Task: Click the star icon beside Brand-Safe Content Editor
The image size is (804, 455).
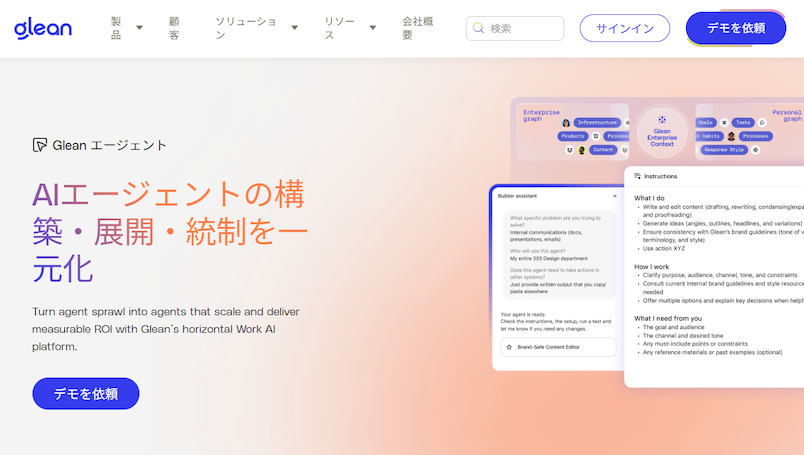Action: pyautogui.click(x=509, y=347)
